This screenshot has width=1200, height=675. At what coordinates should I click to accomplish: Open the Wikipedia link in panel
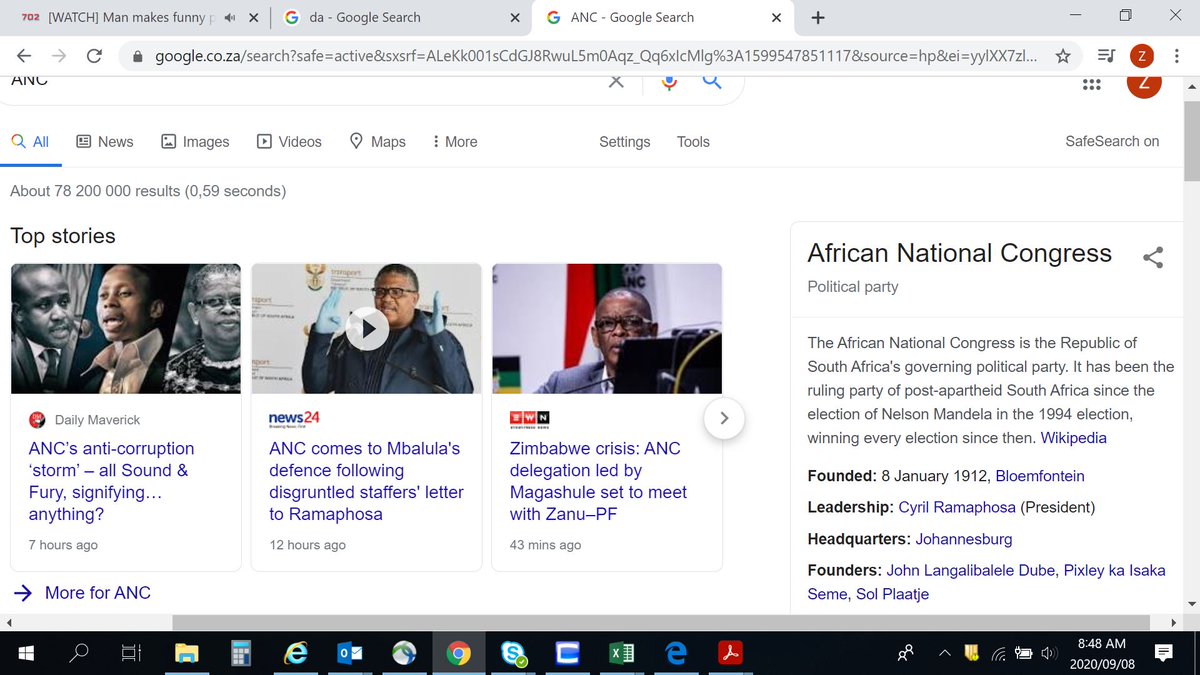[1074, 438]
